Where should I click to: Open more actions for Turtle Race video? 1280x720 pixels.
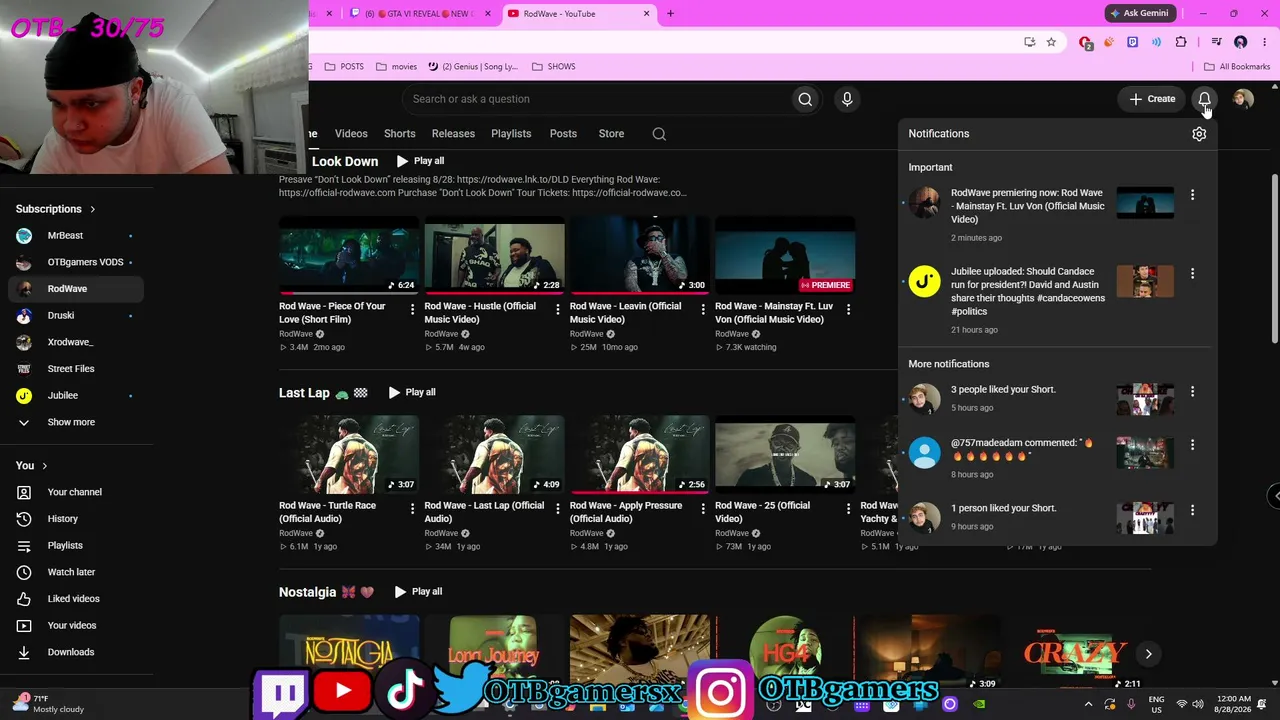(412, 509)
